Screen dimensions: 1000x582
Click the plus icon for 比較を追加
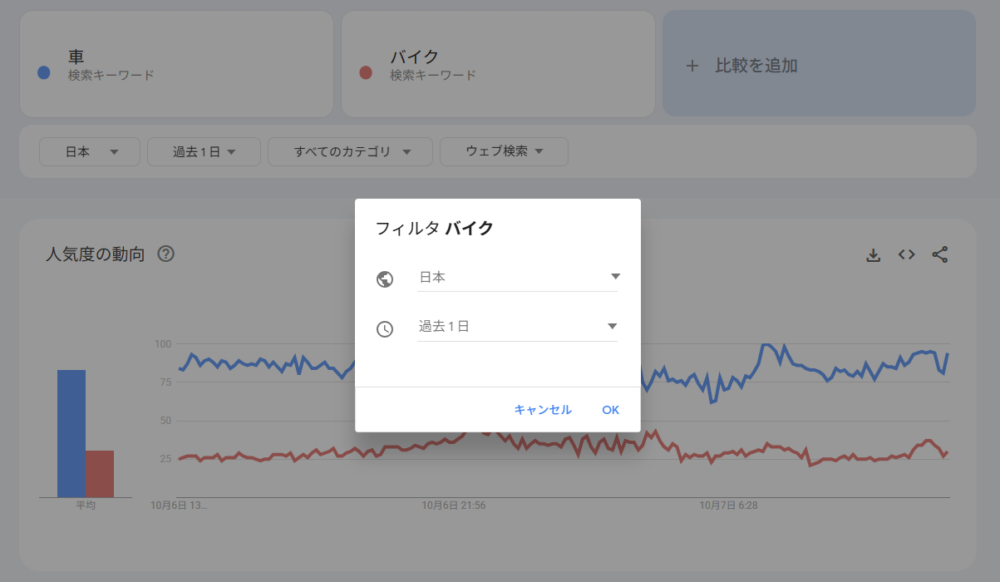(x=692, y=66)
